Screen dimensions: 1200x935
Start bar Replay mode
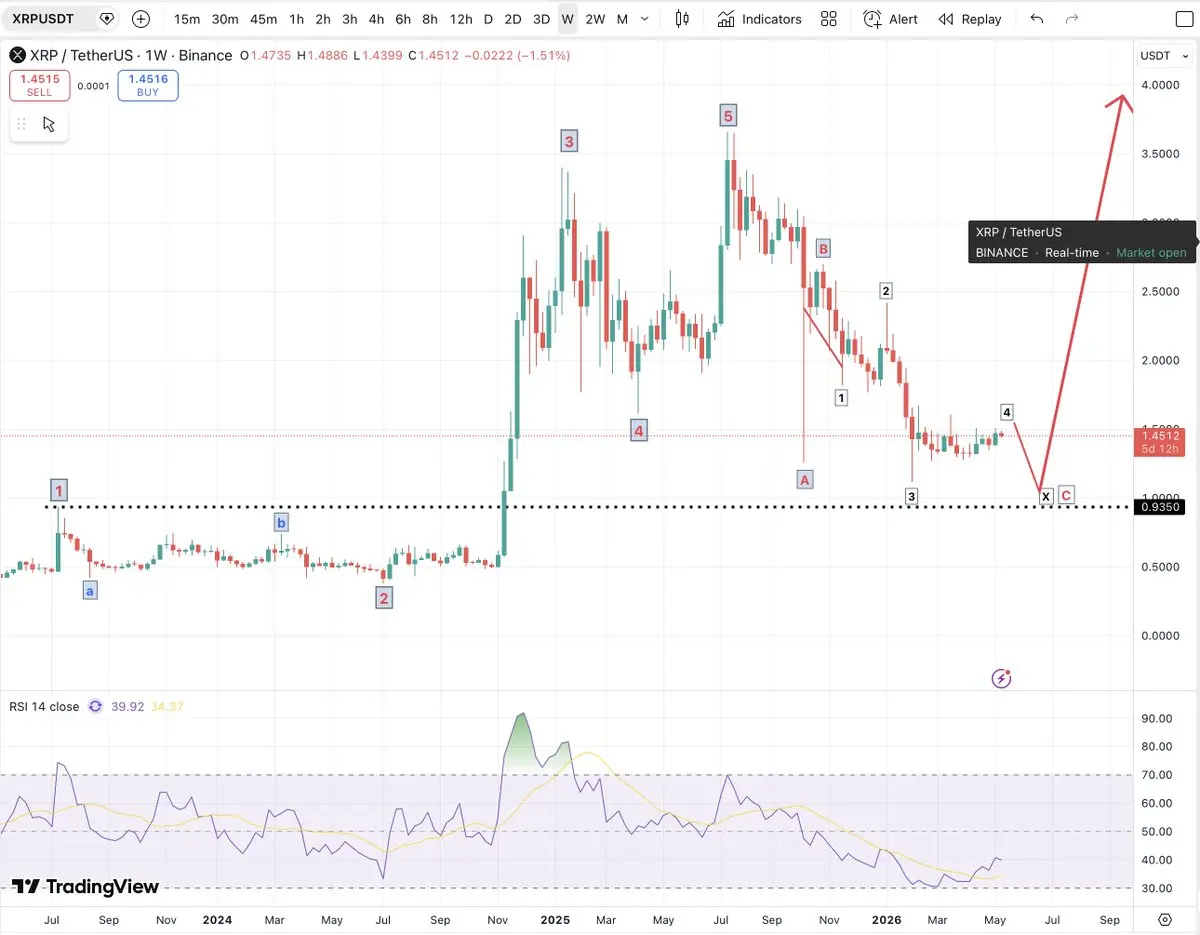pyautogui.click(x=970, y=19)
